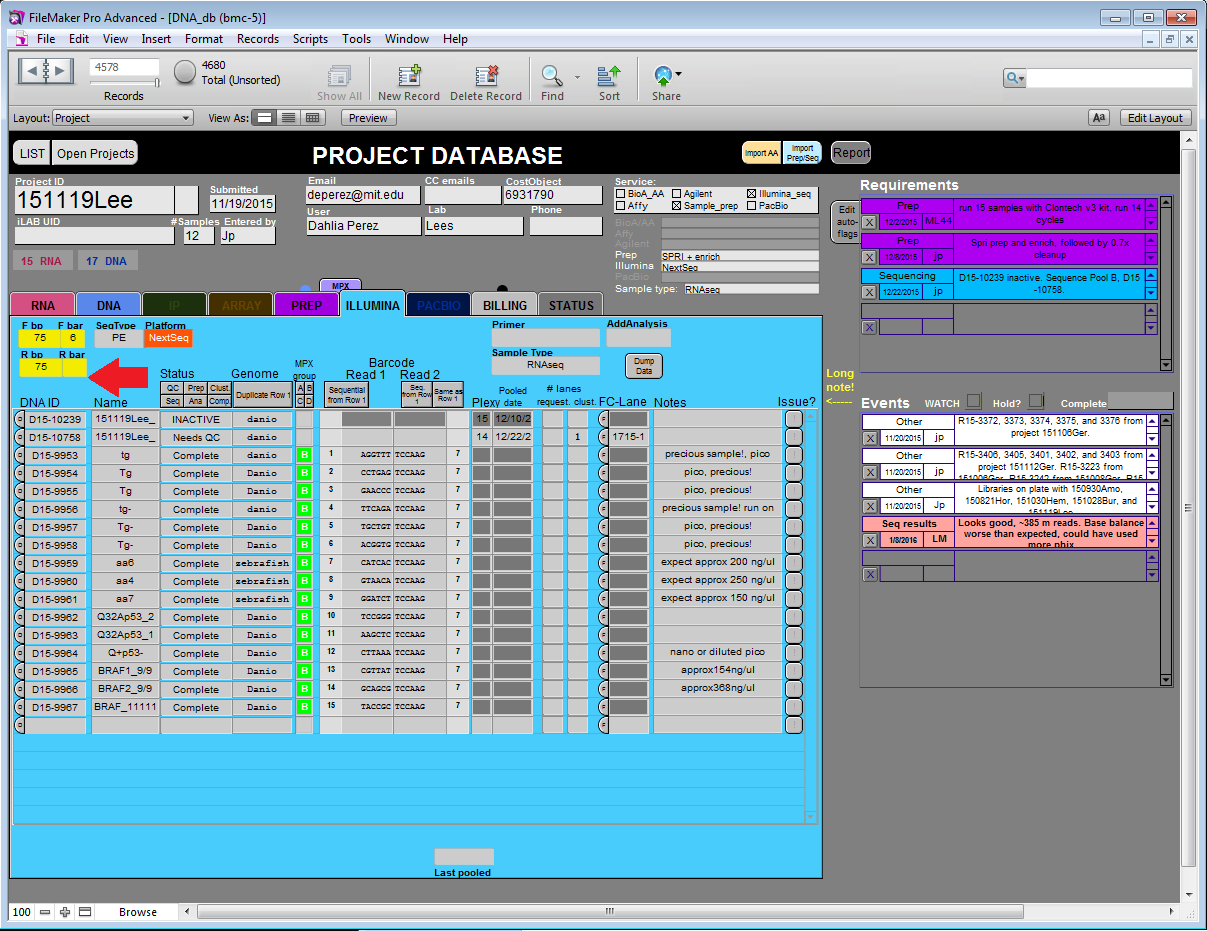
Task: Check the WATCH box in Events
Action: tap(973, 402)
